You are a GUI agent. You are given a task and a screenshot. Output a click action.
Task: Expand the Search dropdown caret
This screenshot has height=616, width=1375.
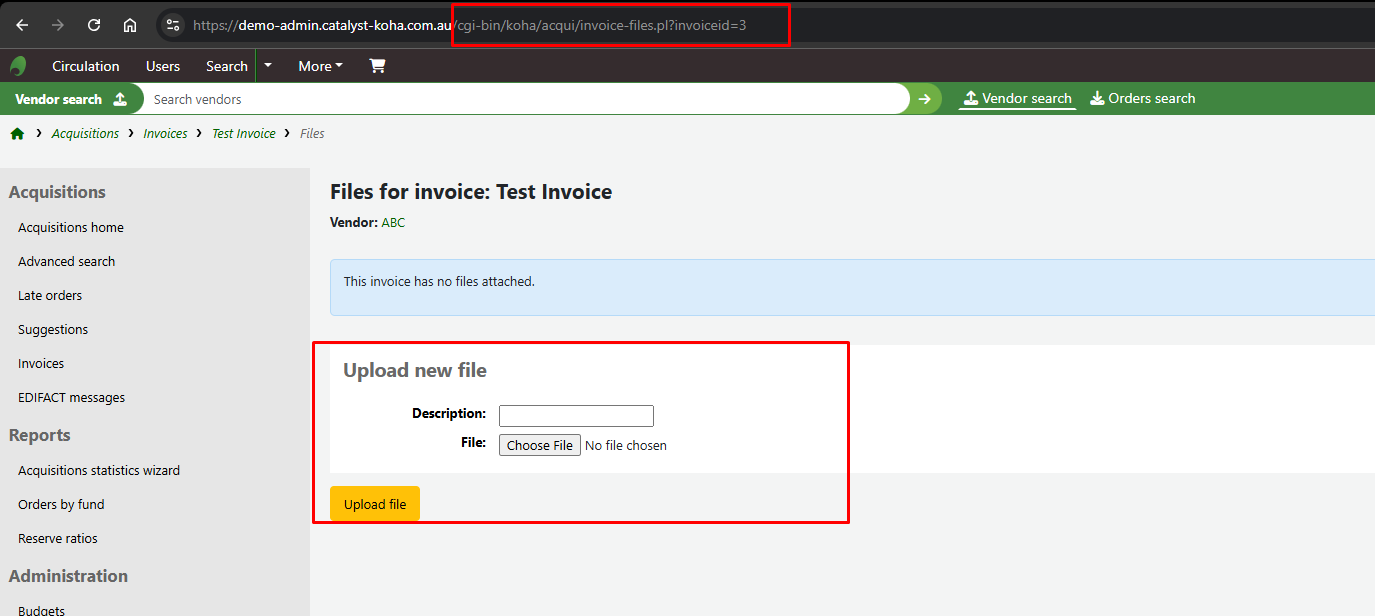(x=268, y=66)
